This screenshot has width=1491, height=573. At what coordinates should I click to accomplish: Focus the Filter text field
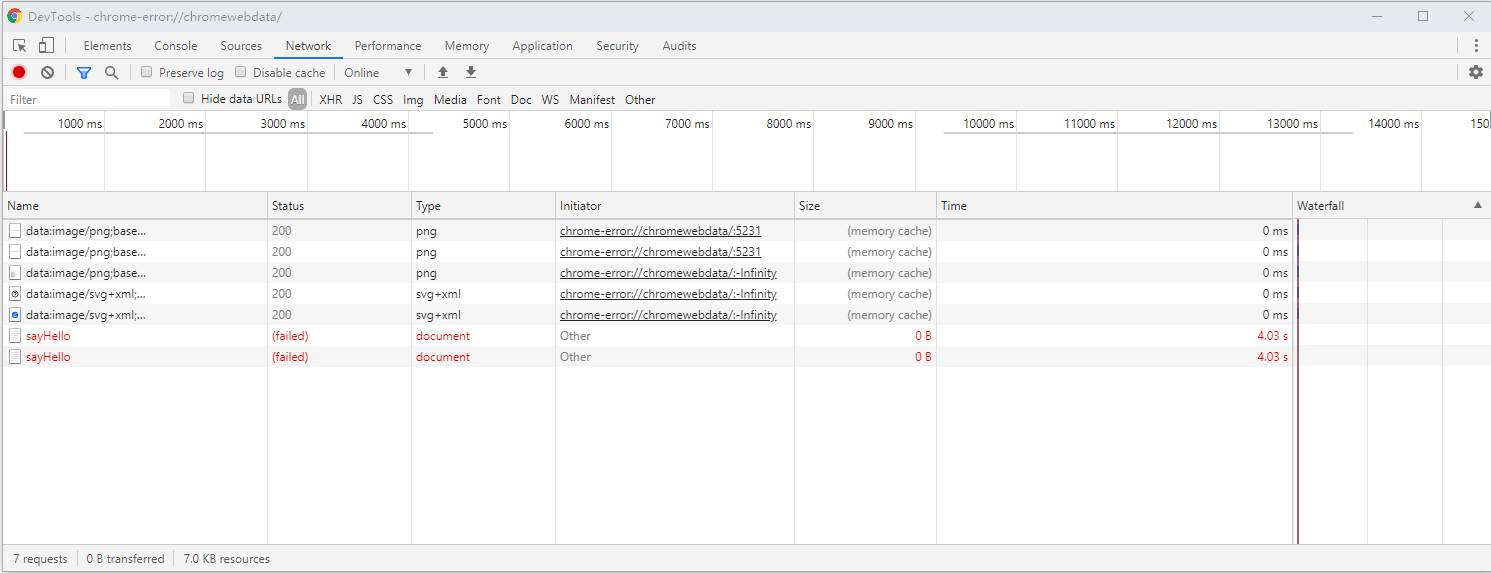click(88, 99)
